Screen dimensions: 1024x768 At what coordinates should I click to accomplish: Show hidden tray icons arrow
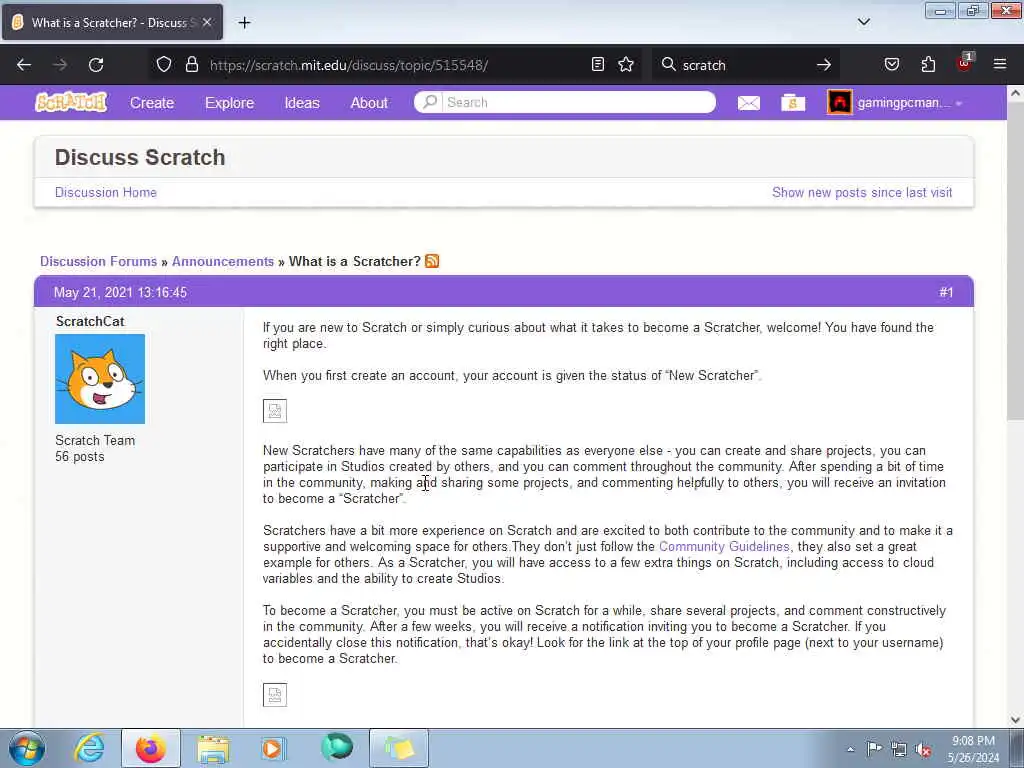click(x=850, y=749)
